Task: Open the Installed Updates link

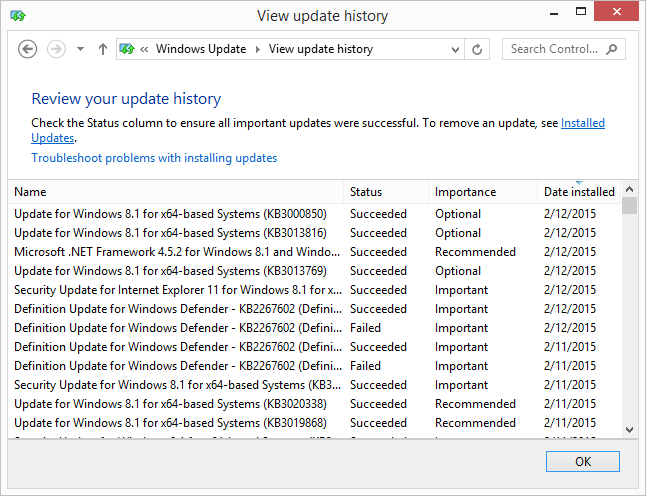Action: 583,123
